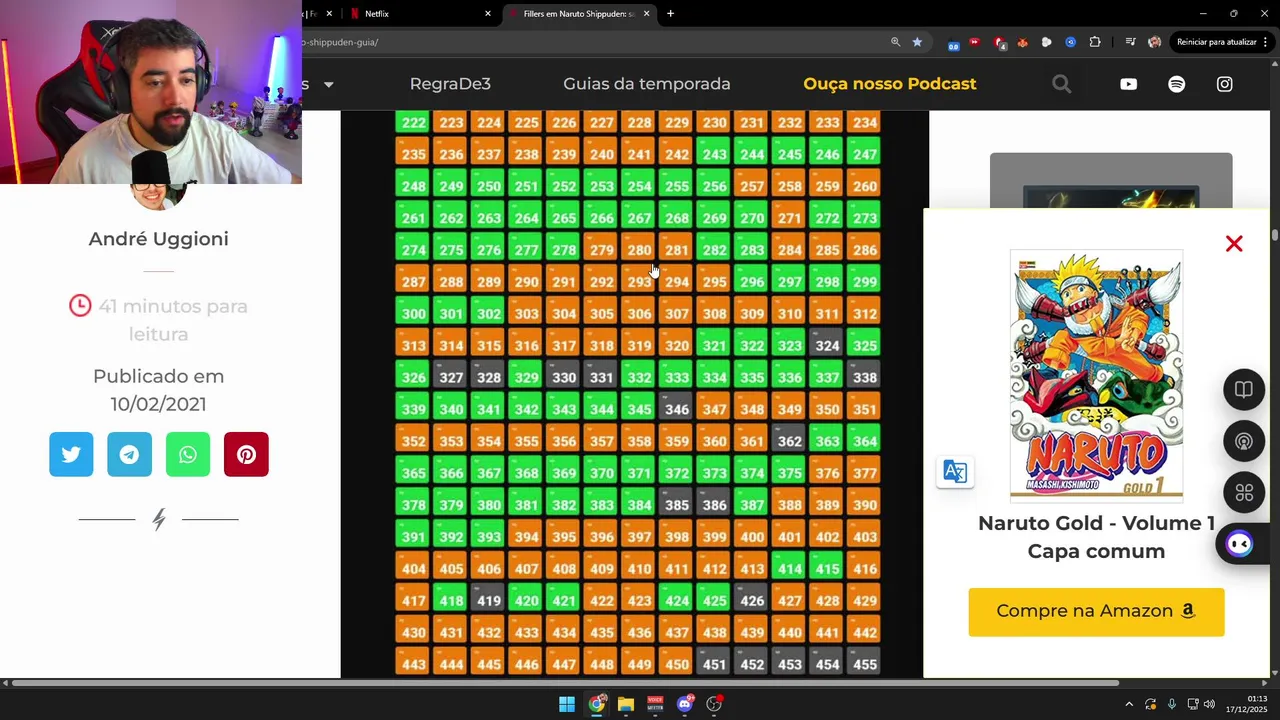This screenshot has height=720, width=1280.
Task: Share the article on Telegram
Action: tap(130, 454)
